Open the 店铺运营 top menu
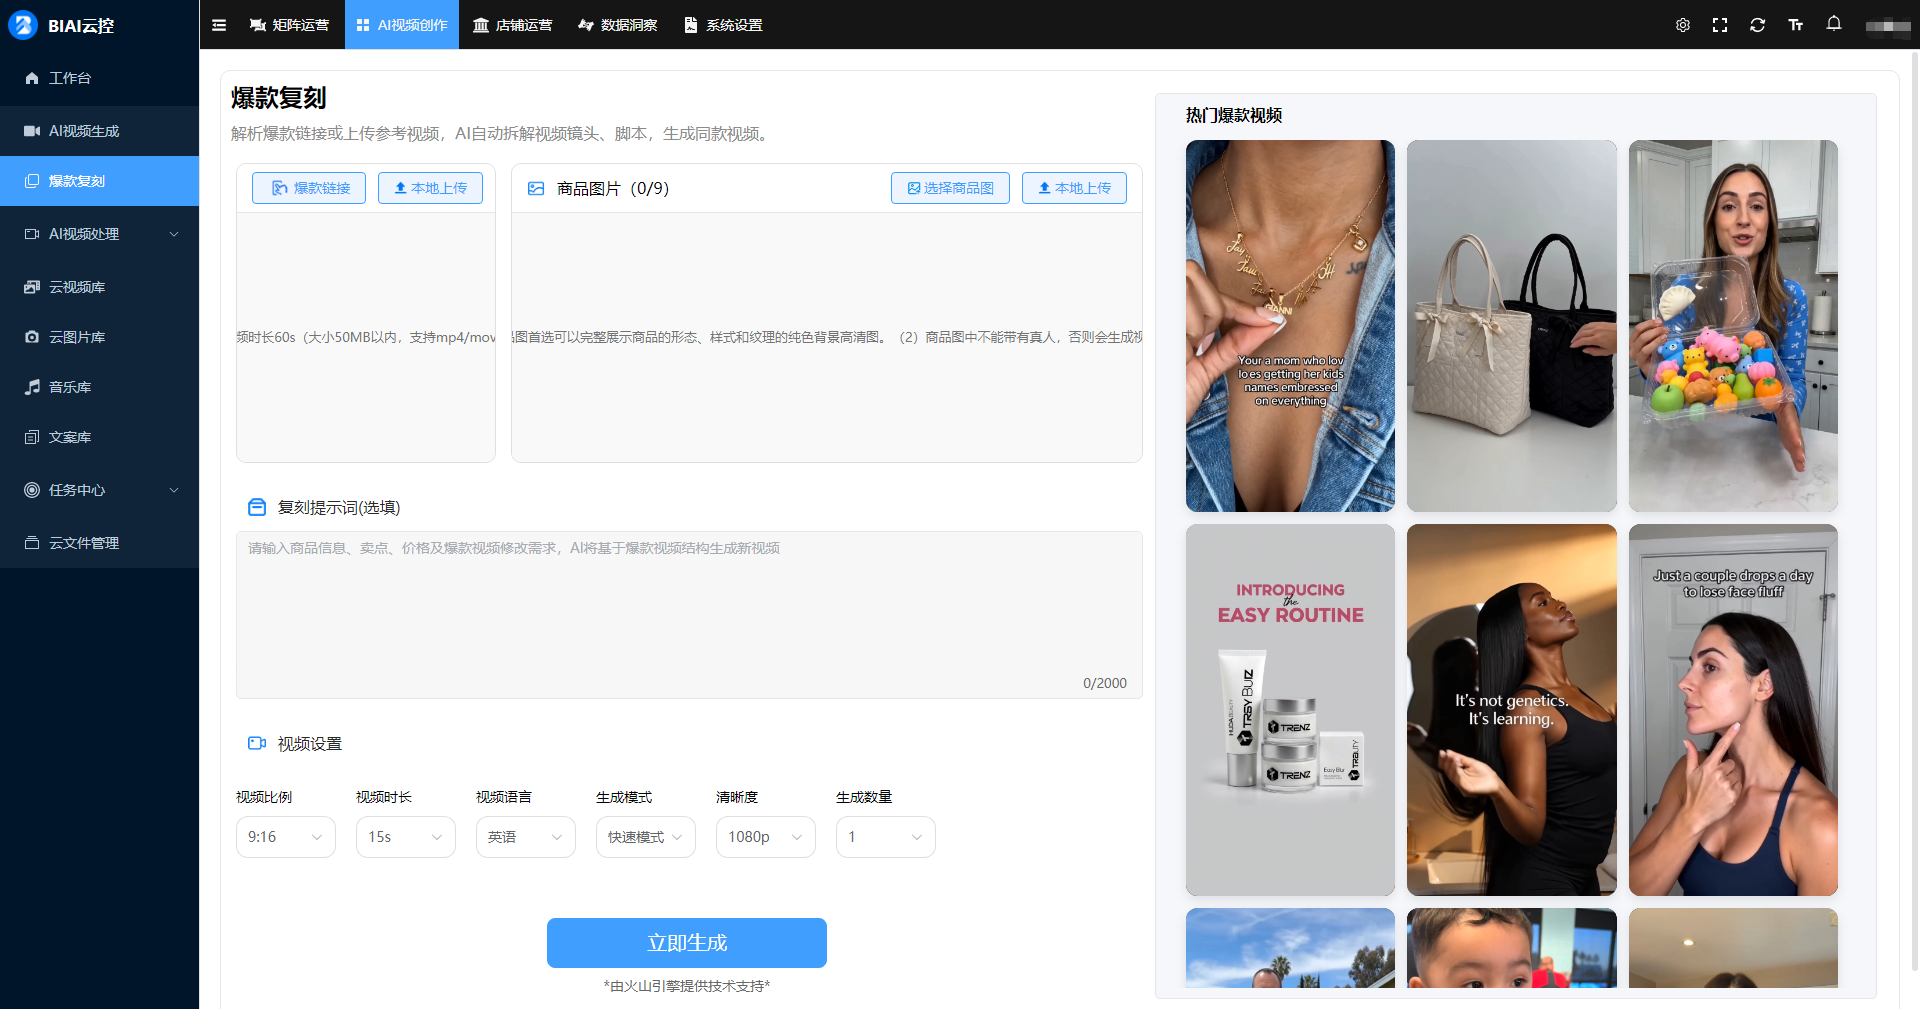 513,25
